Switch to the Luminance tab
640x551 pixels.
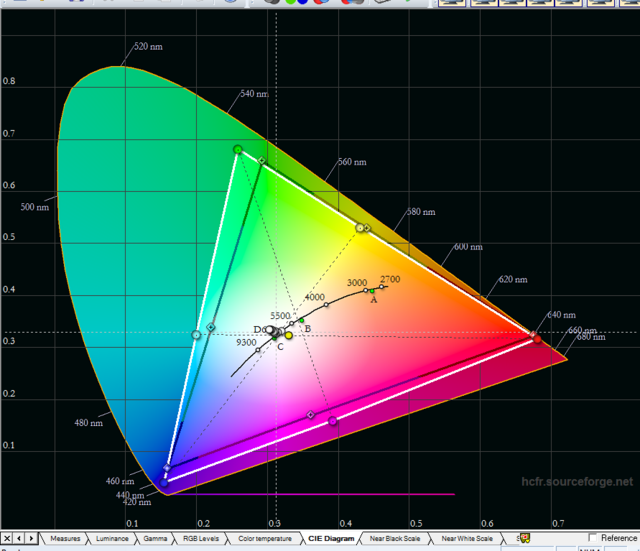[112, 538]
